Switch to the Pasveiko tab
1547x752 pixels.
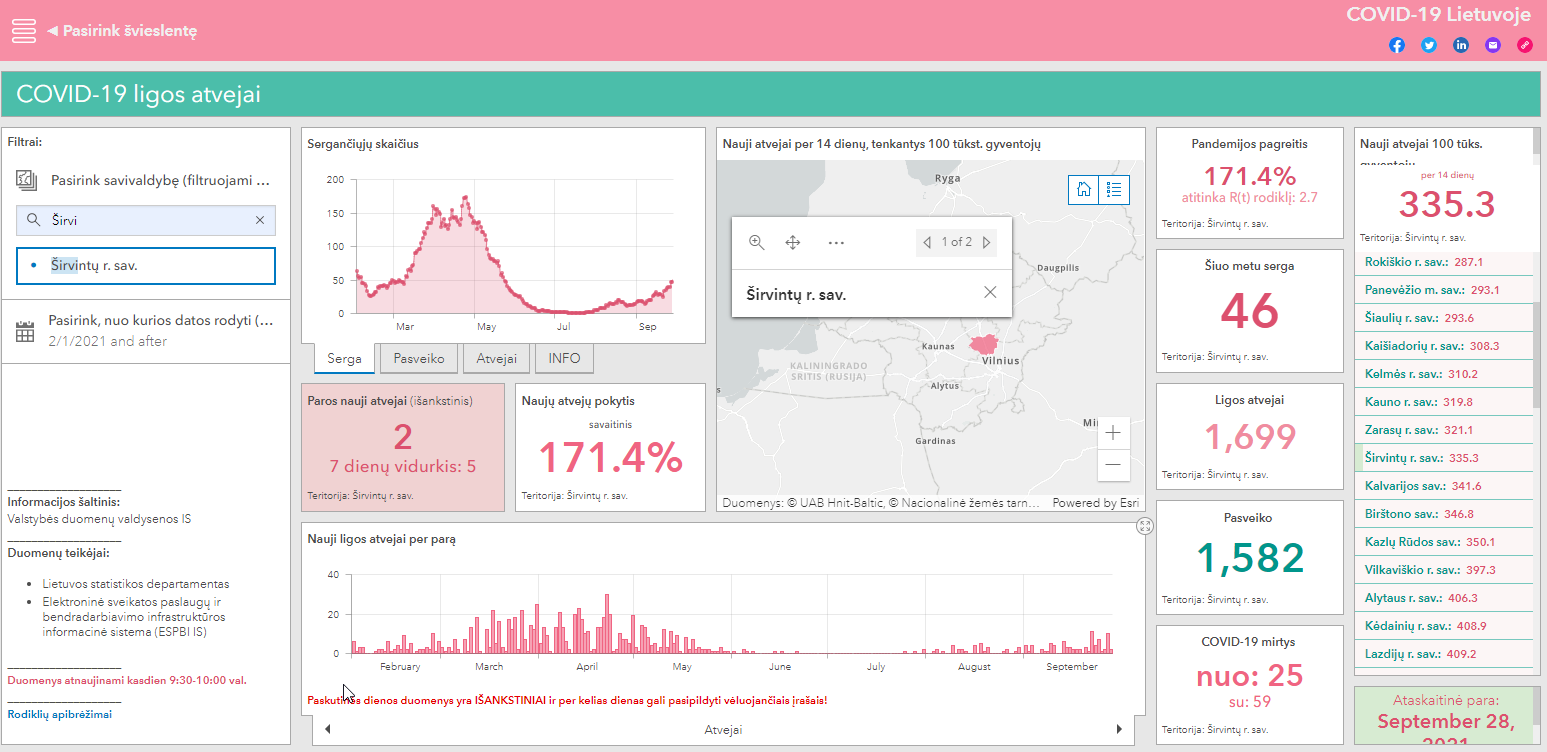420,358
